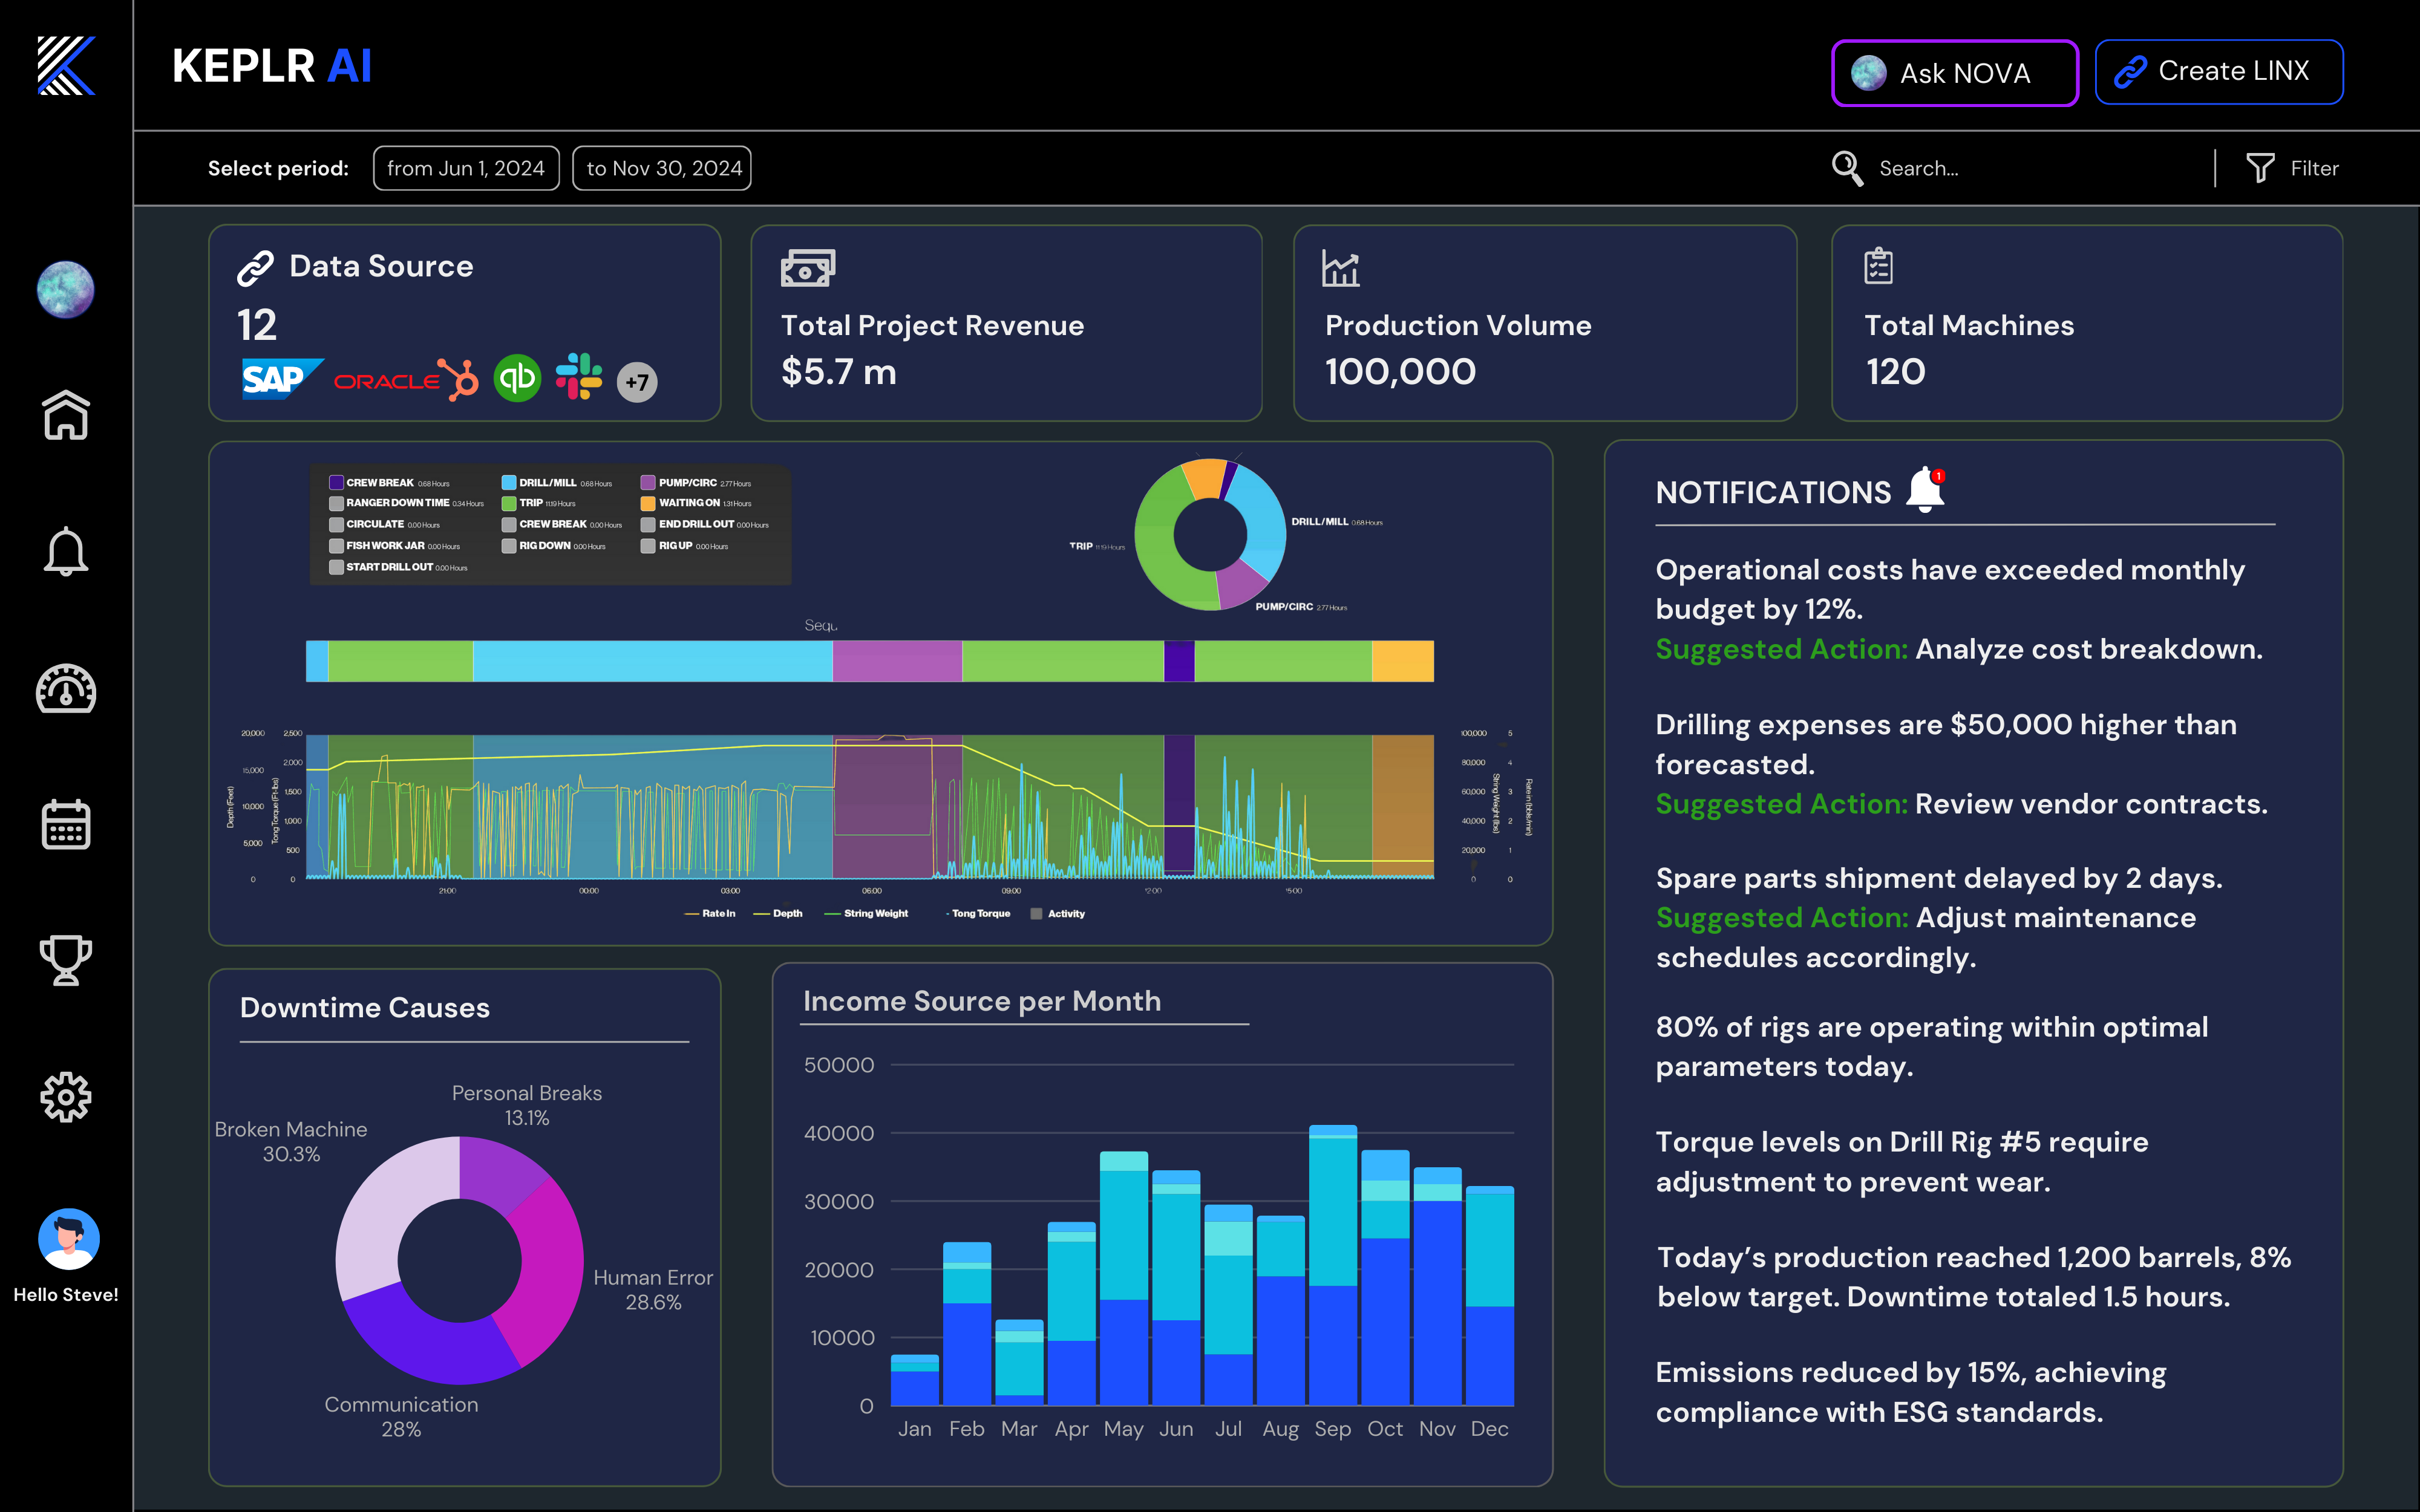Image resolution: width=2420 pixels, height=1512 pixels.
Task: Click the Total Machines 120 value
Action: pos(1895,372)
